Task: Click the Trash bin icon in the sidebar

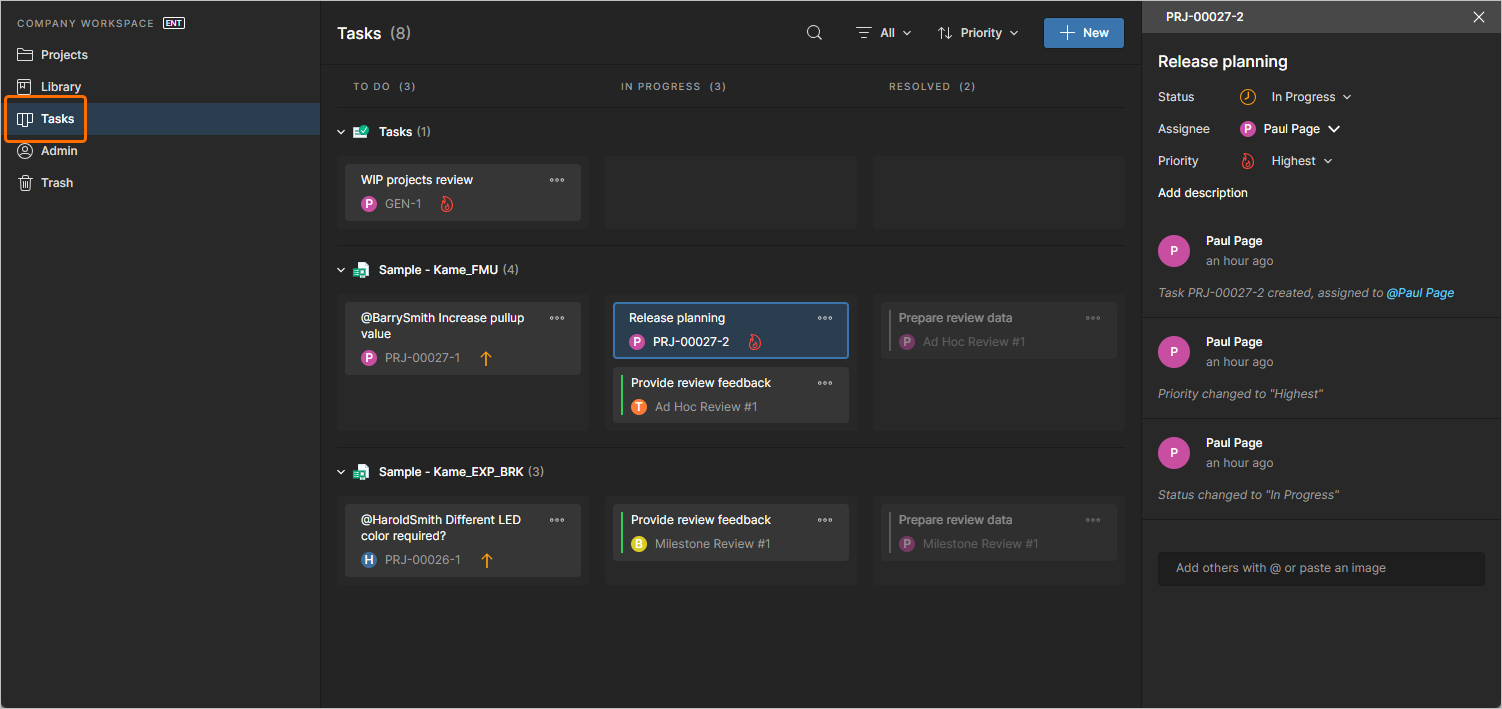Action: pyautogui.click(x=26, y=182)
